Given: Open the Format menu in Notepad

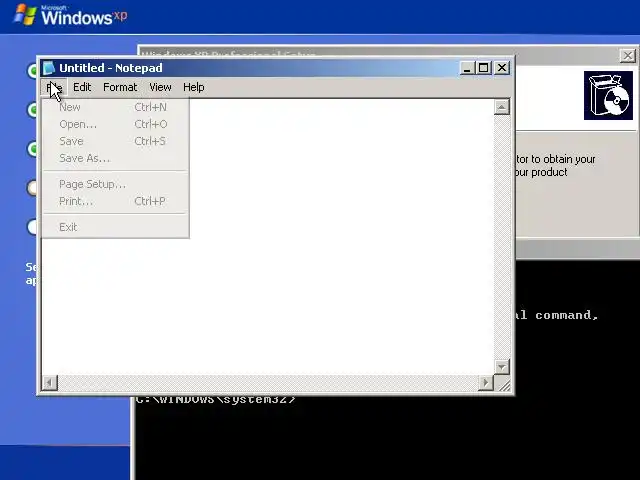Looking at the screenshot, I should (x=120, y=87).
